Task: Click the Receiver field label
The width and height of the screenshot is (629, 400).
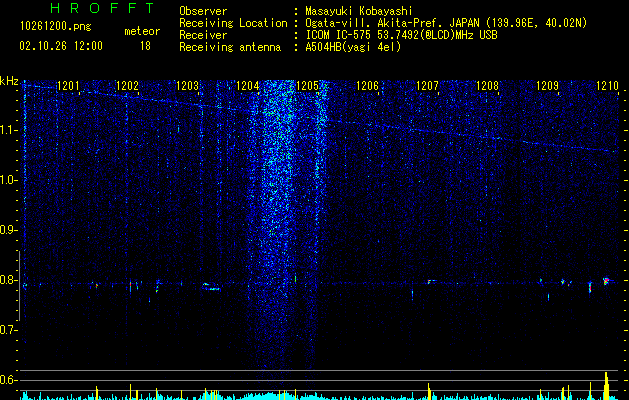Action: (203, 35)
